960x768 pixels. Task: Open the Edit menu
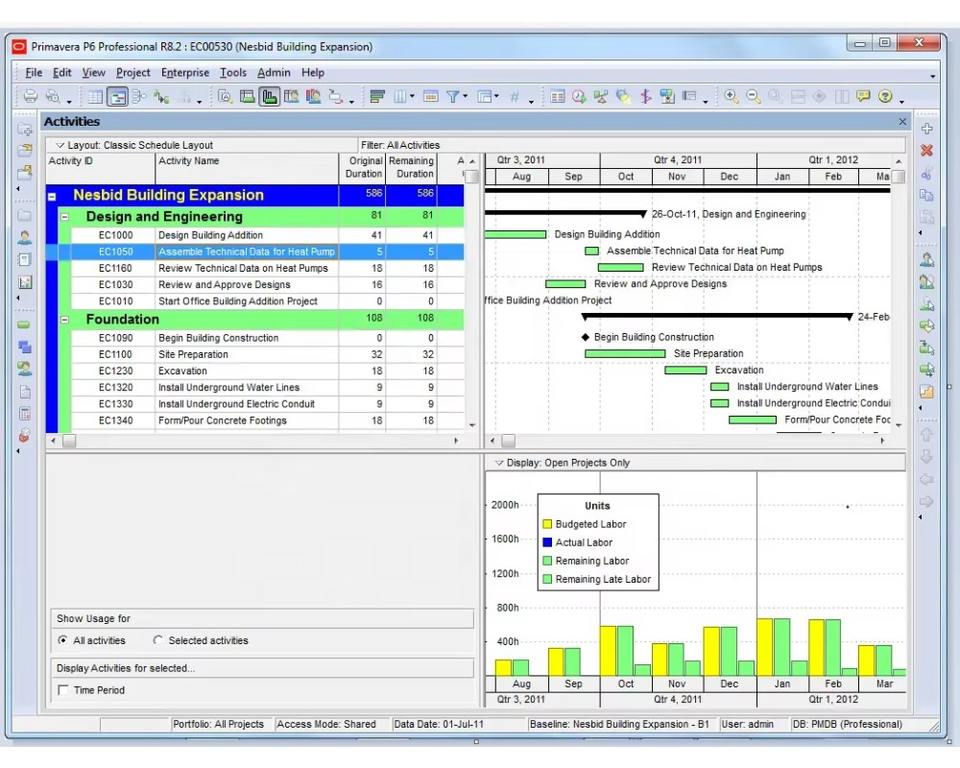pyautogui.click(x=62, y=72)
